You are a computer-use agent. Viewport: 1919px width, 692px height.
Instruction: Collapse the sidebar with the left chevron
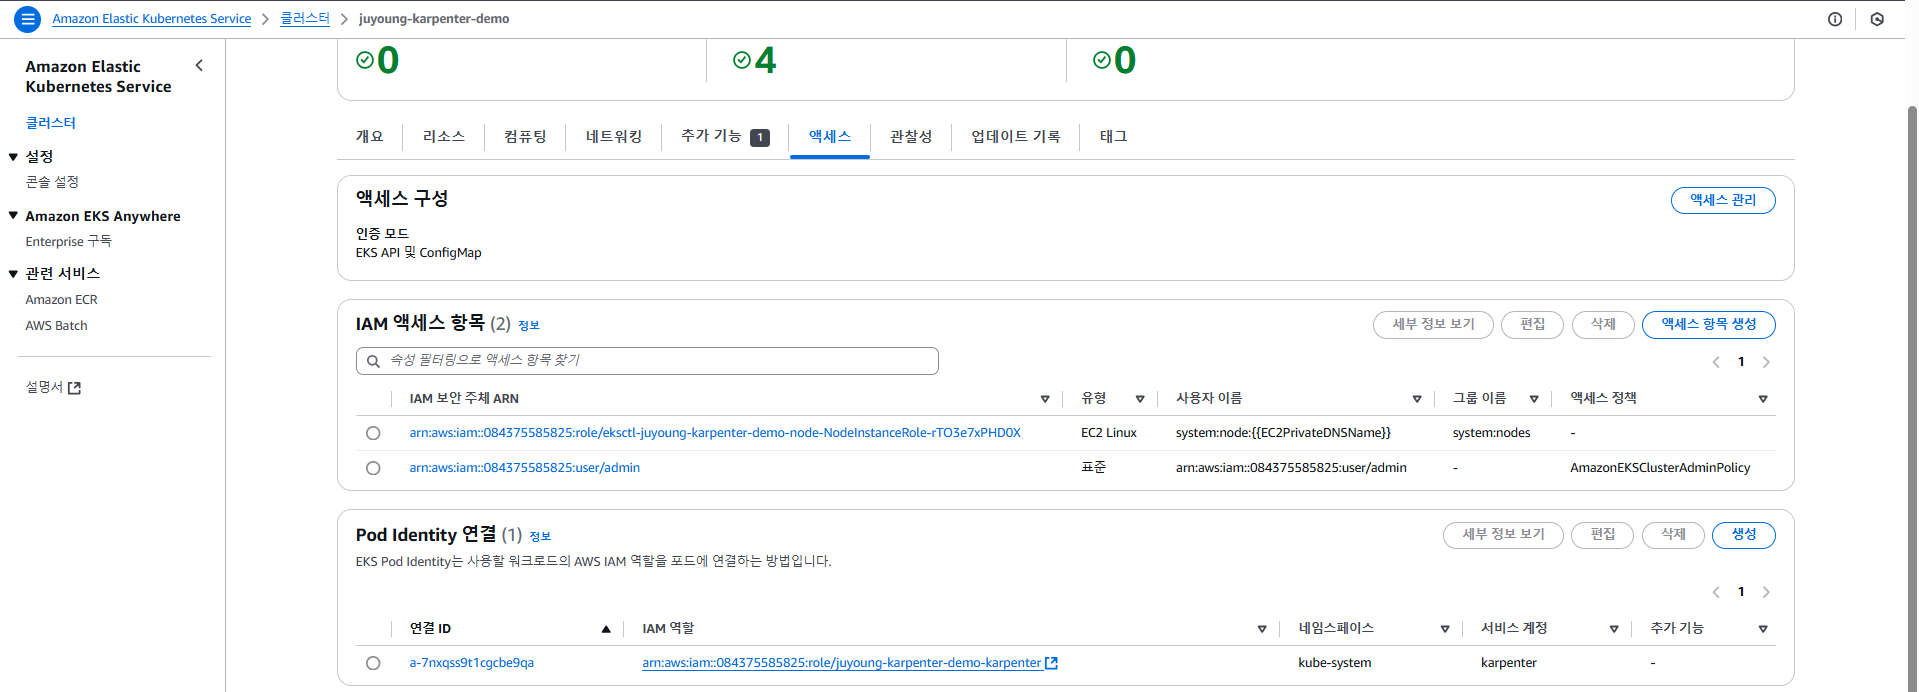pos(199,66)
